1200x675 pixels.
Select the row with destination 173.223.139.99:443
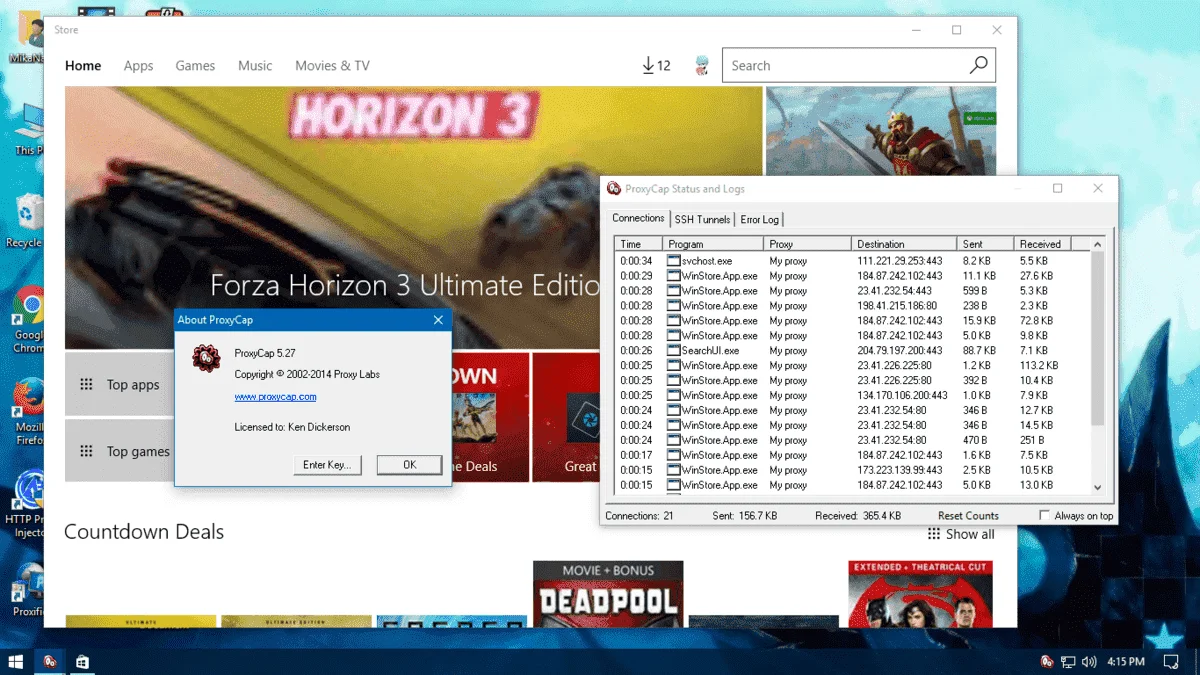[852, 470]
